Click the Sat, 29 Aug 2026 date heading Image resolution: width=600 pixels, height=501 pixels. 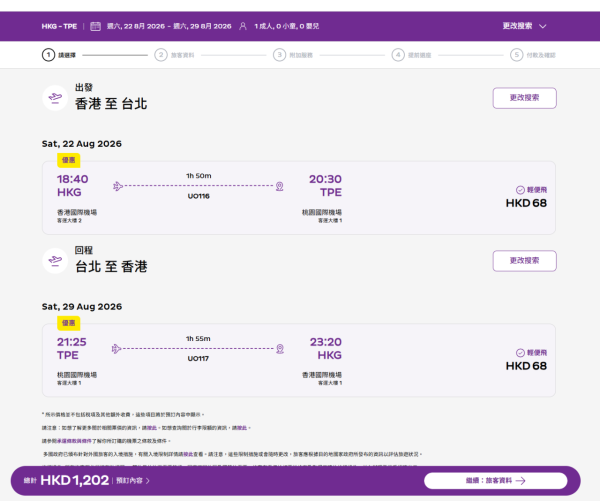click(x=82, y=307)
